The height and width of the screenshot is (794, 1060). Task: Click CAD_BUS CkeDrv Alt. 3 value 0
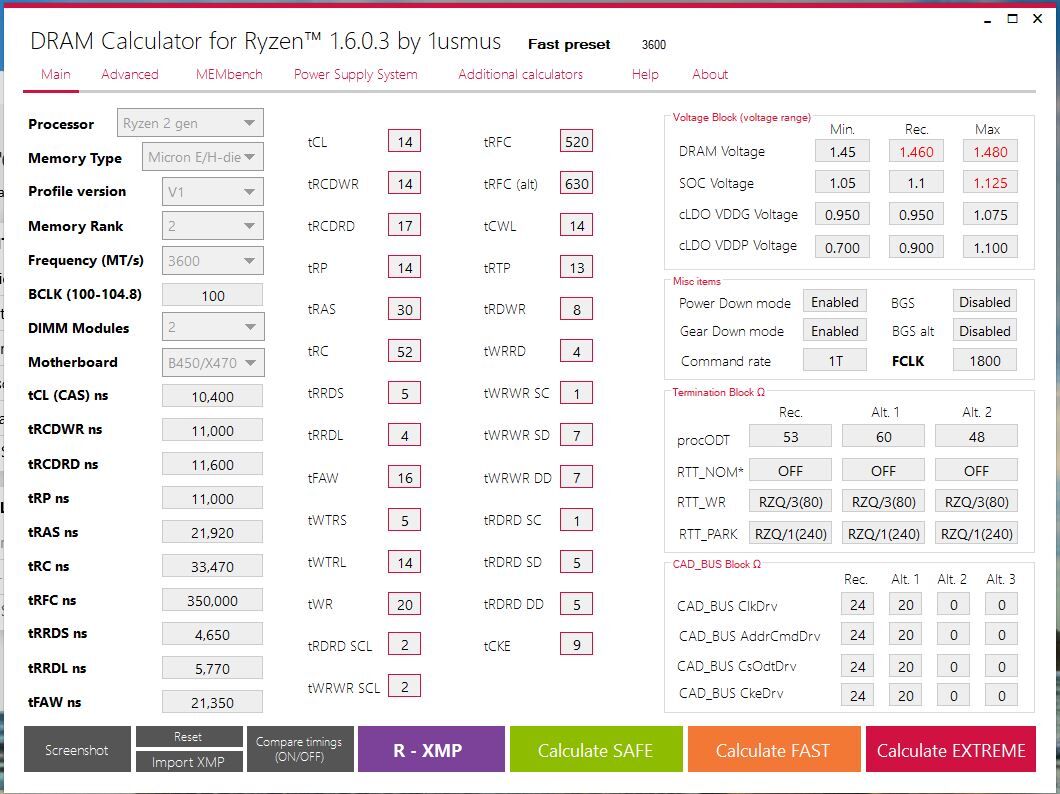point(1002,695)
